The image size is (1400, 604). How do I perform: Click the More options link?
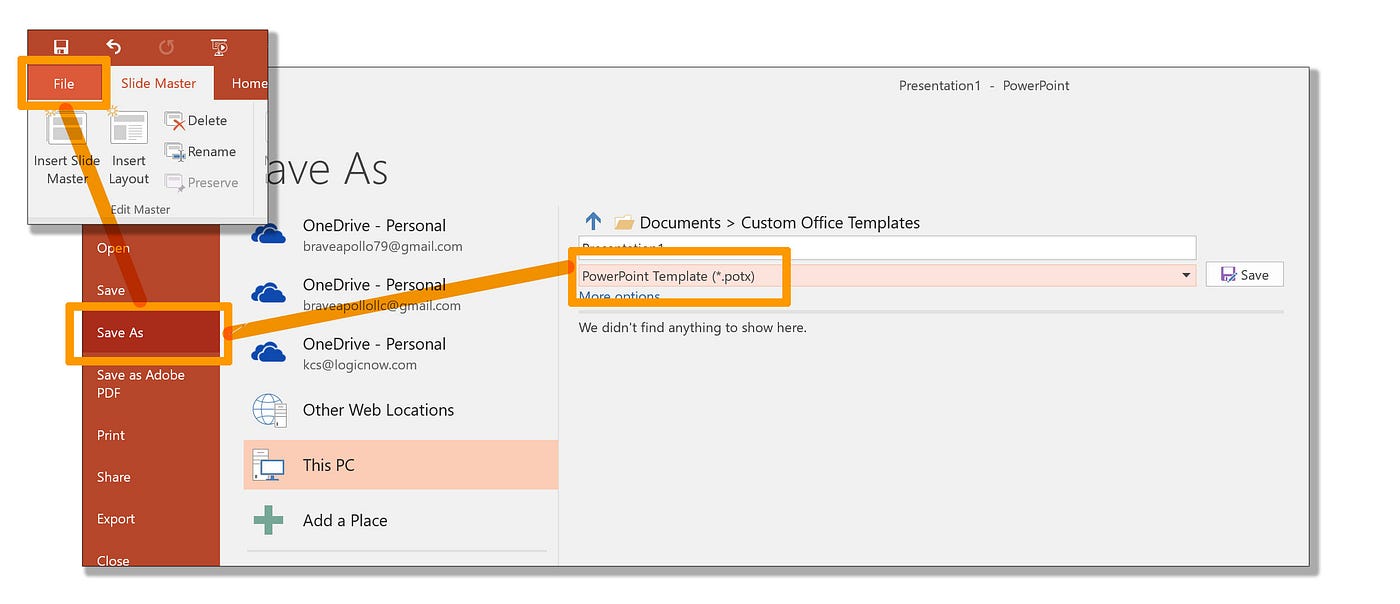tap(619, 297)
